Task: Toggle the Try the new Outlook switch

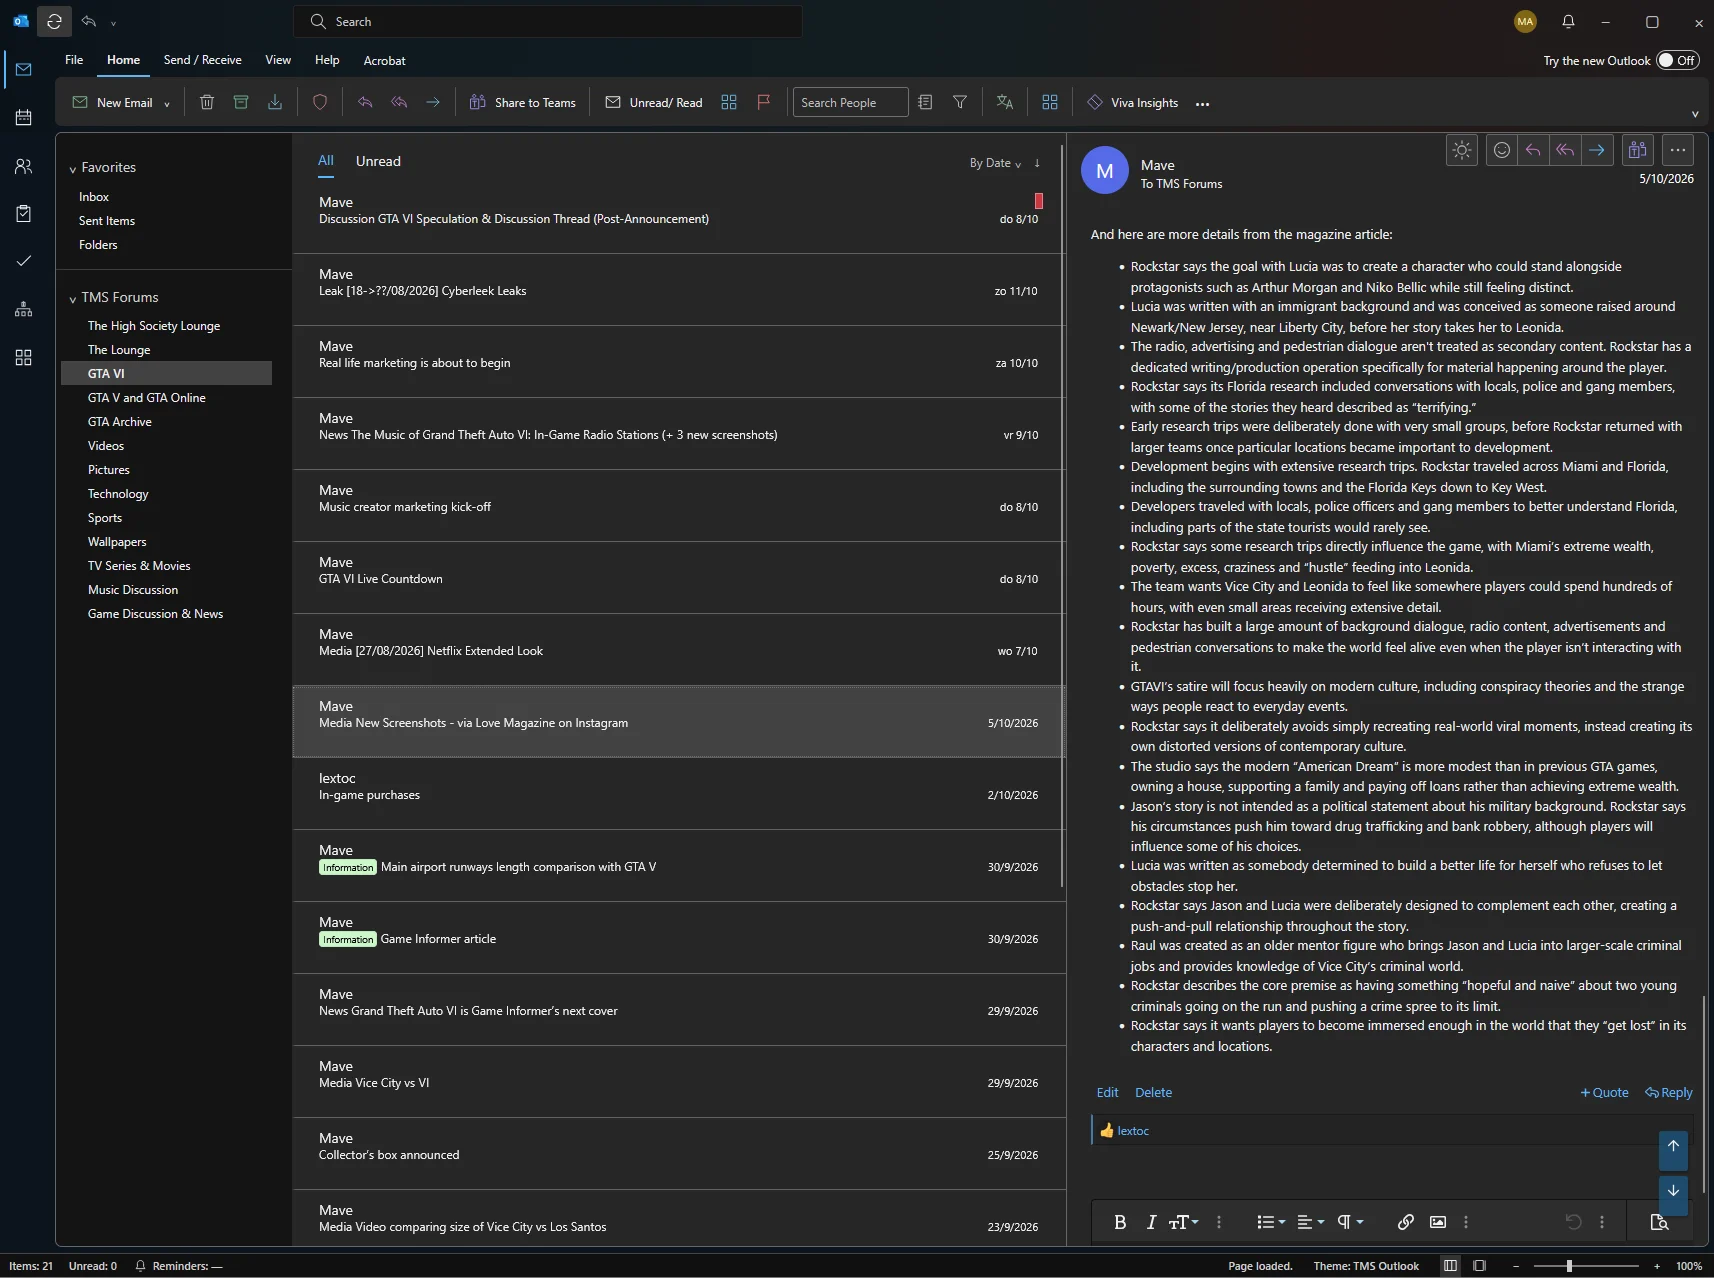Action: [x=1677, y=60]
